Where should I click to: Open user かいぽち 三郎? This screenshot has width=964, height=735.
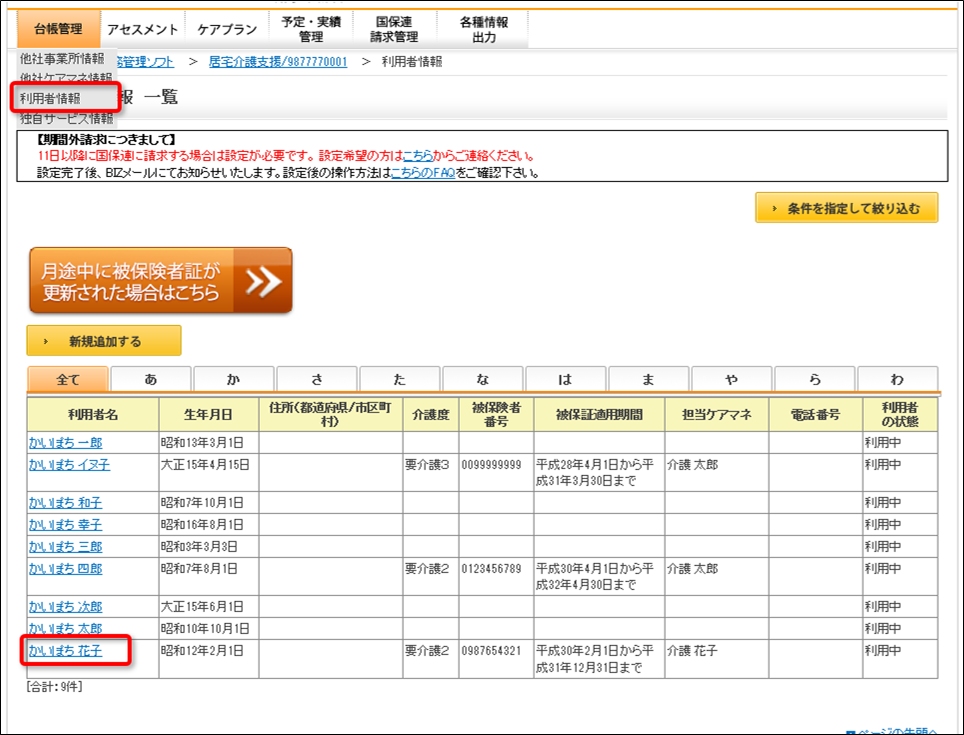coord(65,547)
